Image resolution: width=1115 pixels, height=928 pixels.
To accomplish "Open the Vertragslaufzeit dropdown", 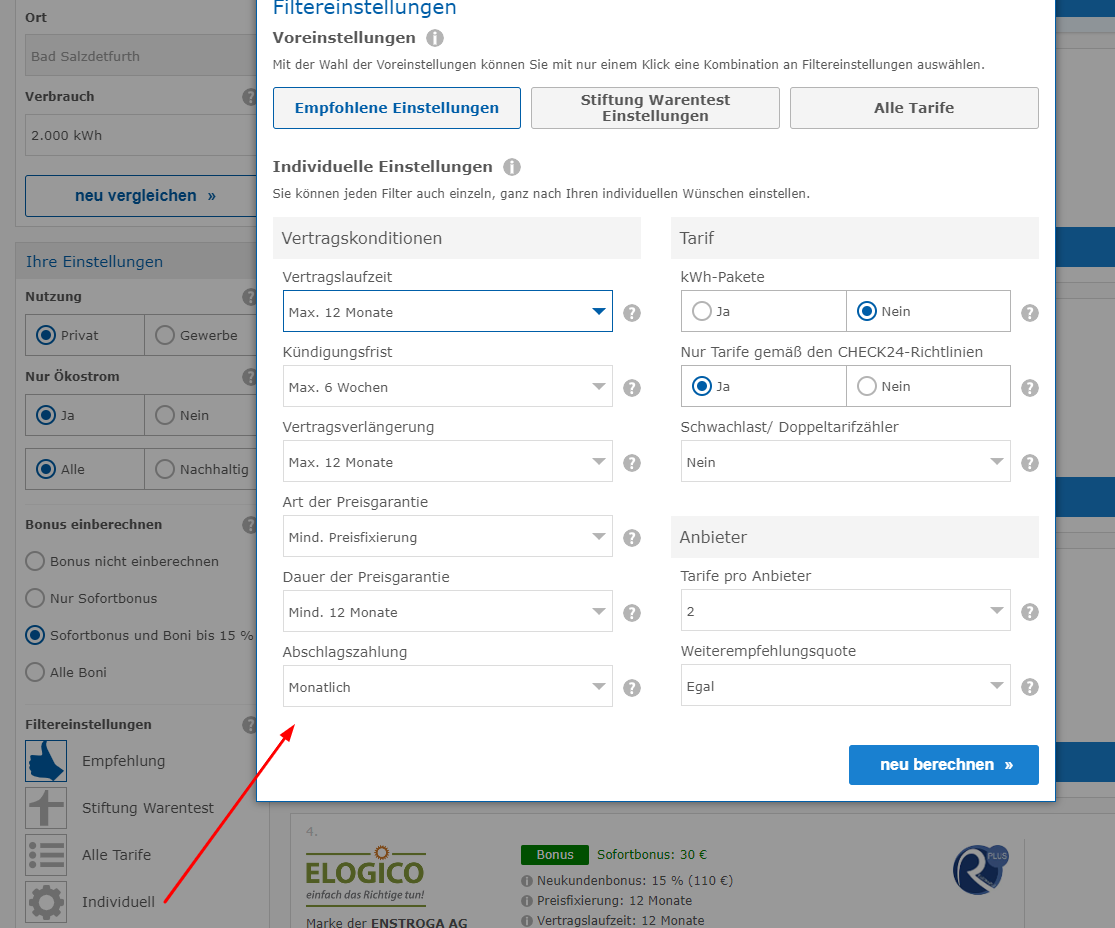I will click(x=447, y=312).
